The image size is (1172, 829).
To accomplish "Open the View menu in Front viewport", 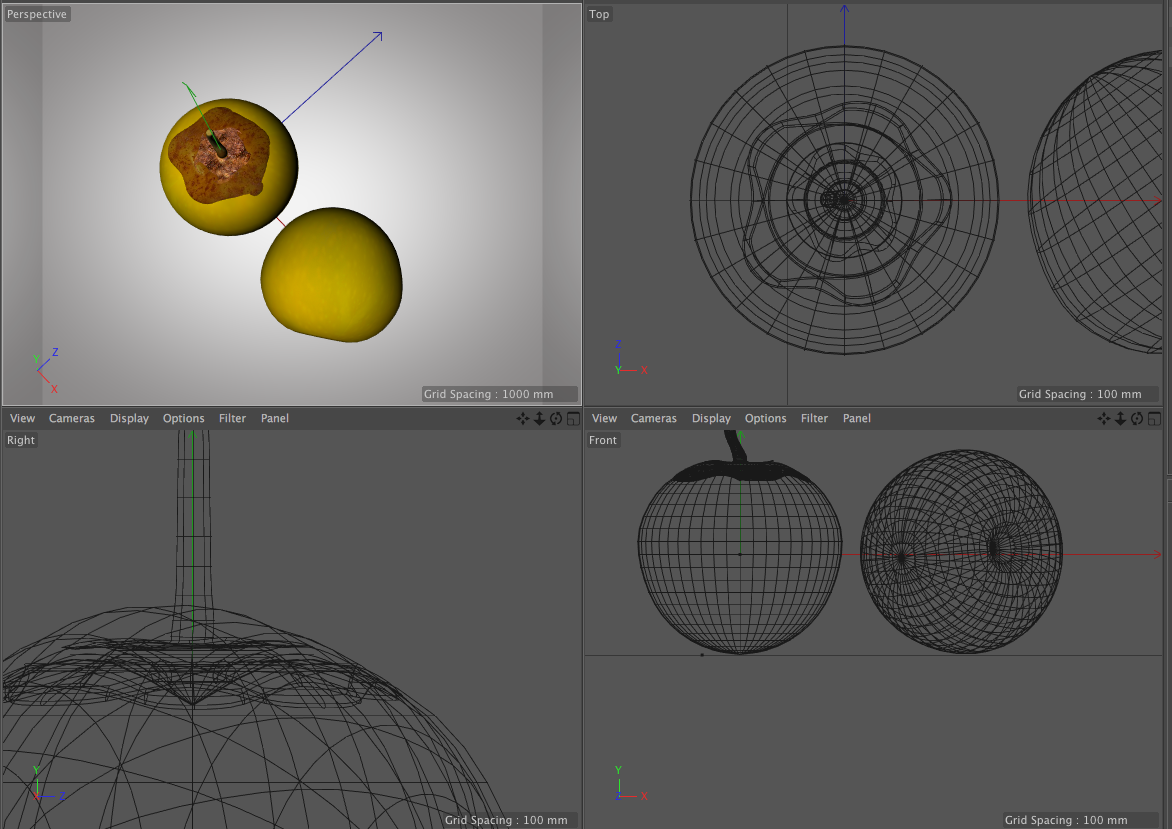I will coord(604,419).
